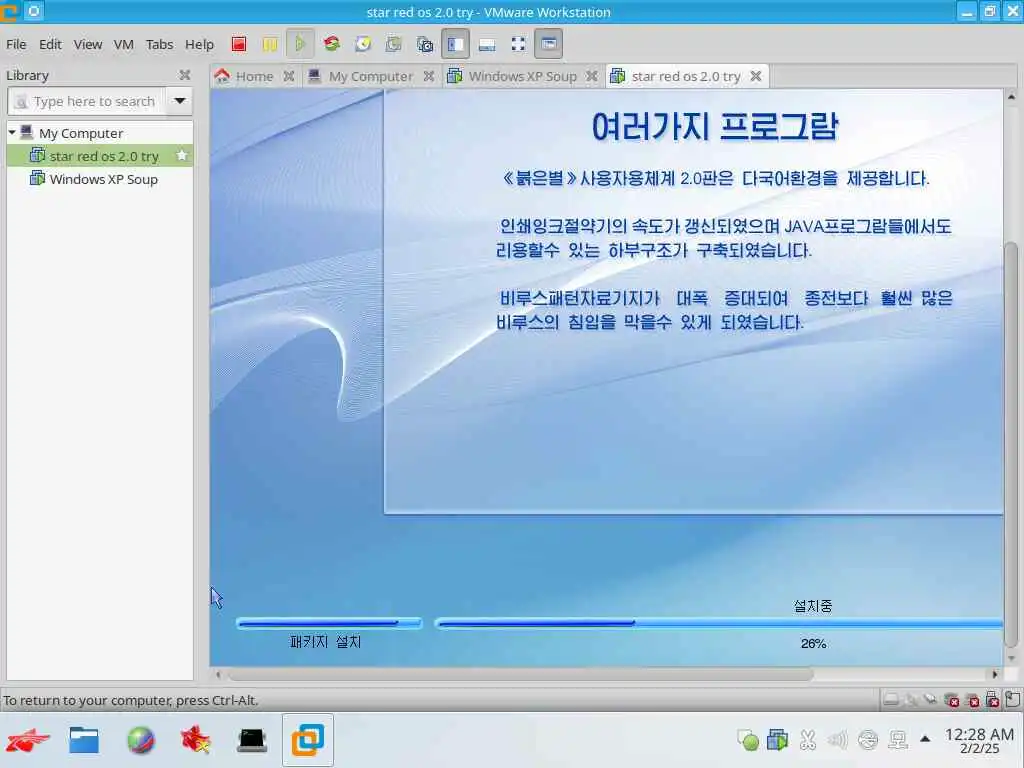Toggle the console view toolbar button
The width and height of the screenshot is (1024, 768).
(549, 44)
